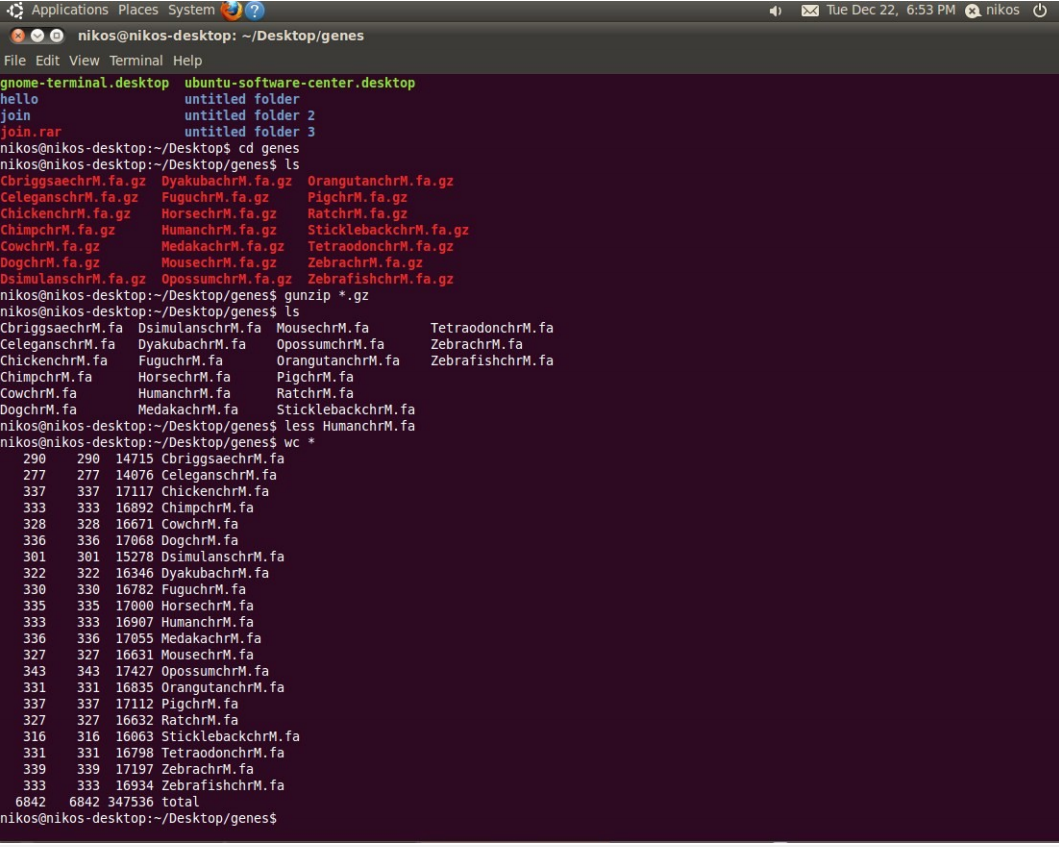Open the mail envelope indicator
The height and width of the screenshot is (847, 1059).
[810, 11]
